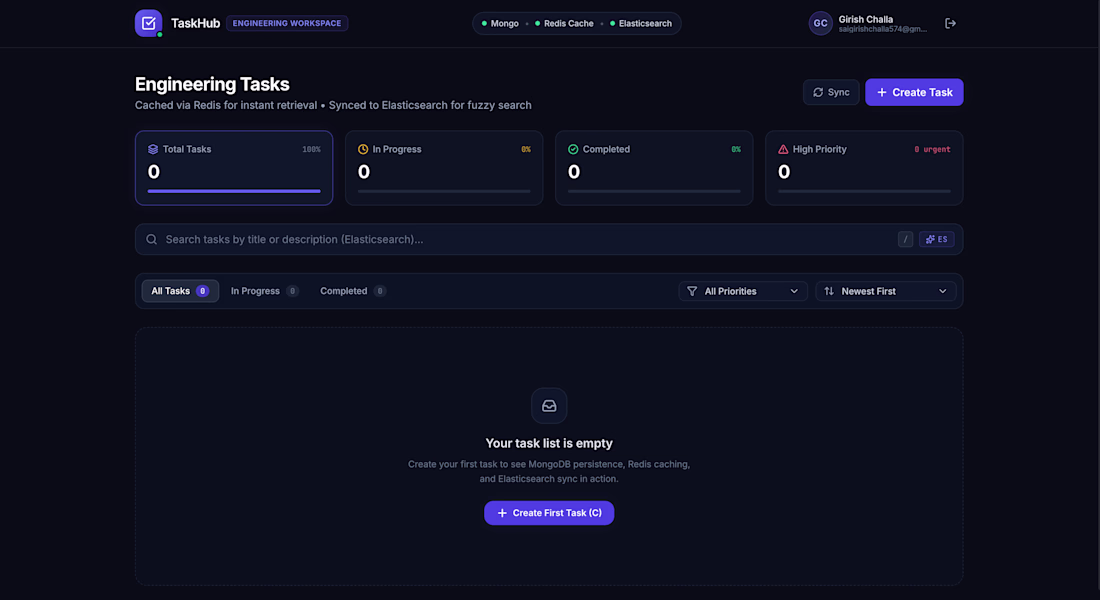Click the Completed checkmark circle icon
The height and width of the screenshot is (600, 1100).
[573, 149]
